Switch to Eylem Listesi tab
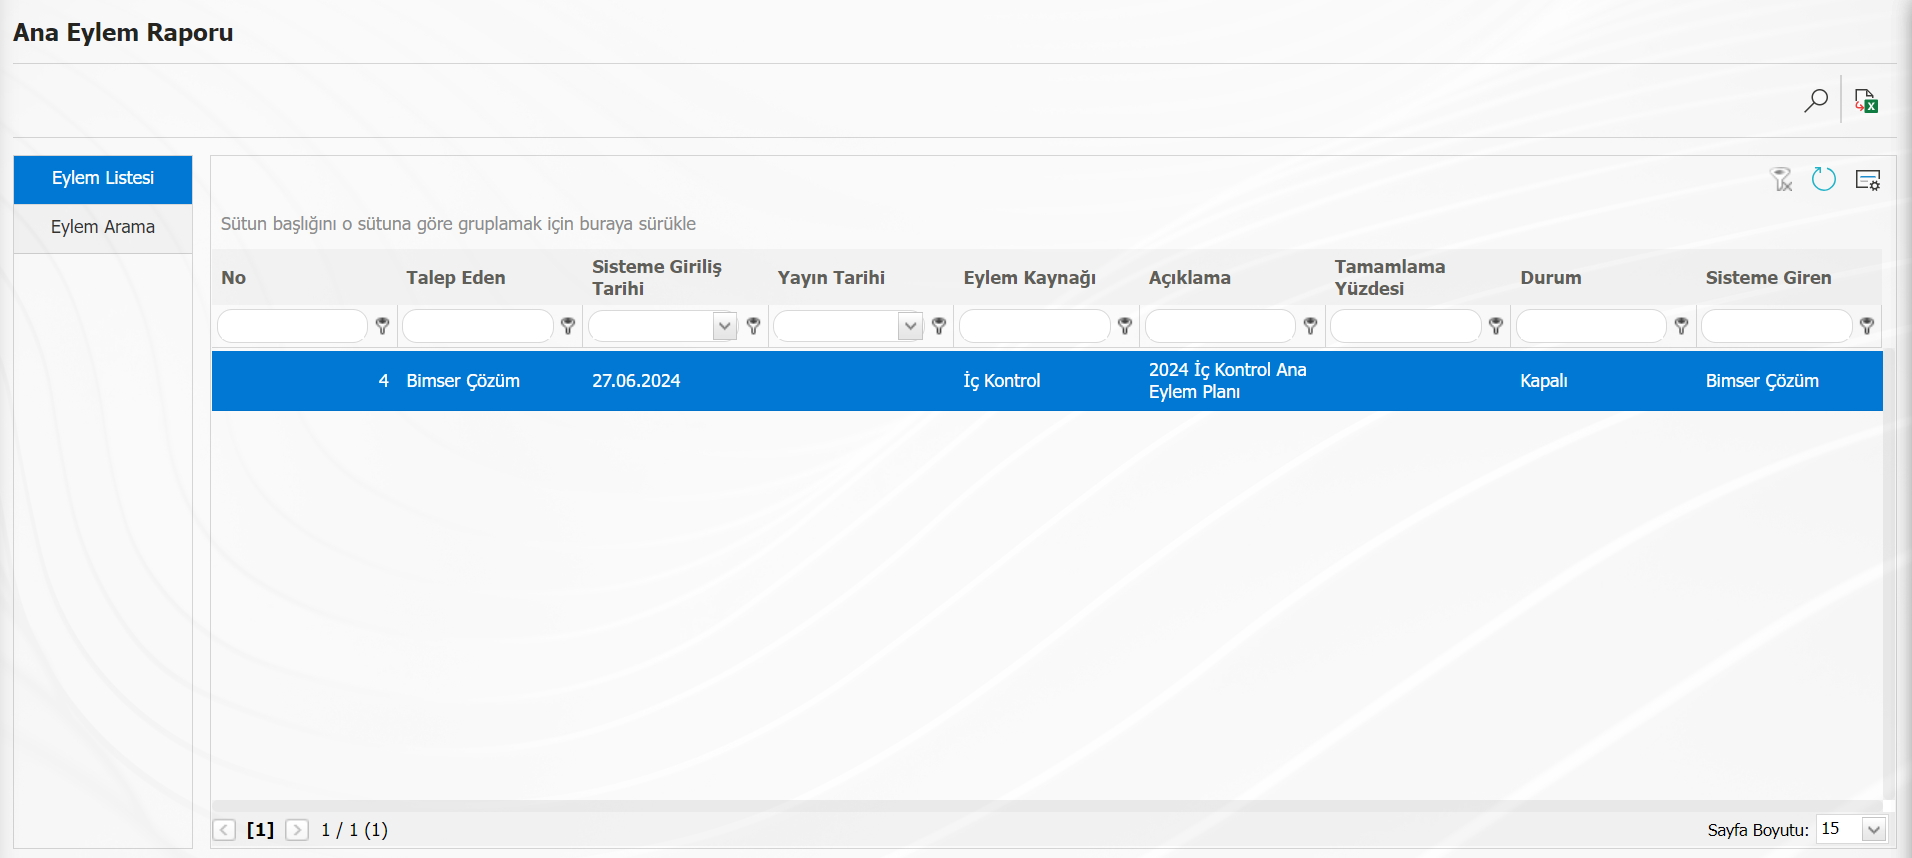 coord(103,179)
